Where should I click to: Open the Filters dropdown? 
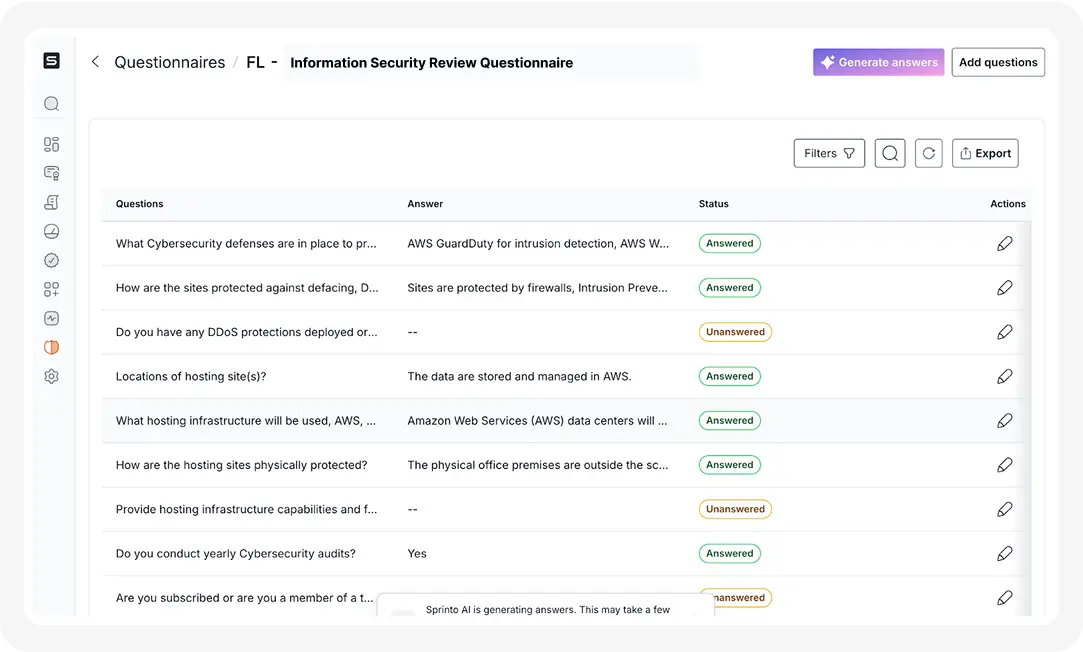829,153
